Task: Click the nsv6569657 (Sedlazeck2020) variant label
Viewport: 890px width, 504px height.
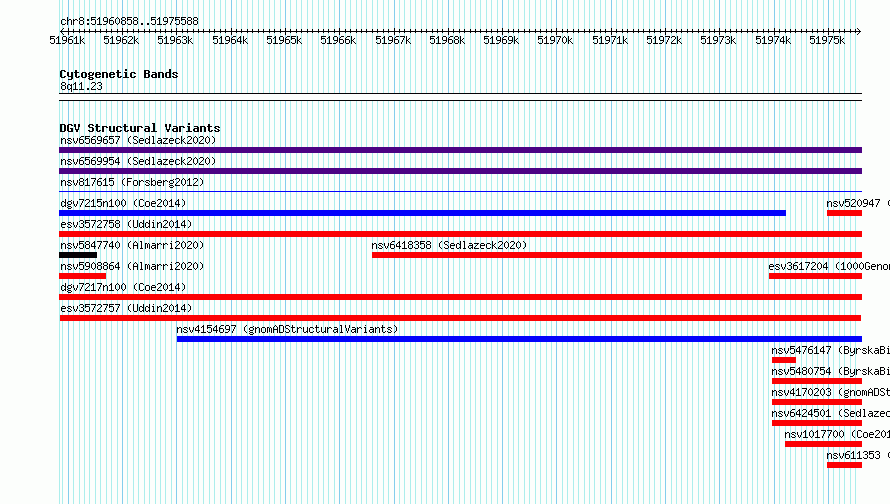Action: [x=138, y=140]
